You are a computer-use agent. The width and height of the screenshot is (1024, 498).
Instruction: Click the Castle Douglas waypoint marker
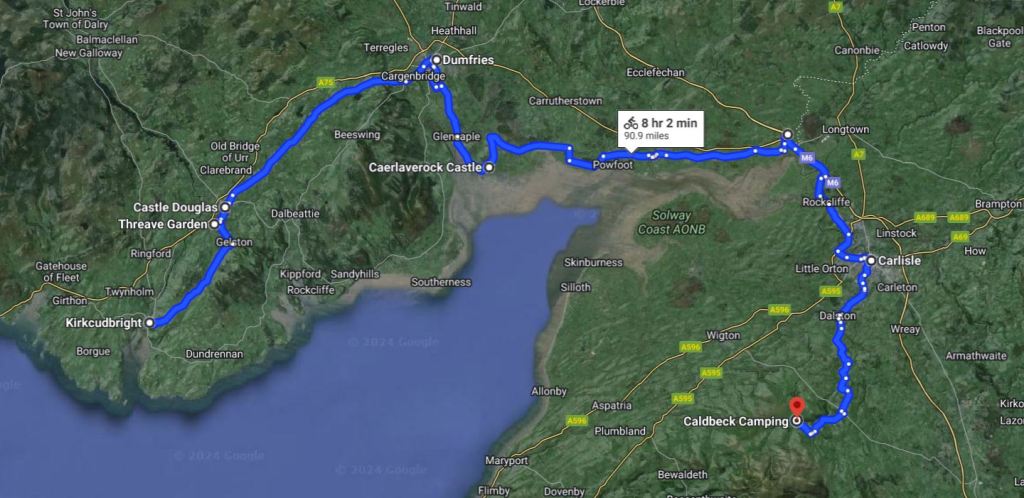pyautogui.click(x=225, y=207)
